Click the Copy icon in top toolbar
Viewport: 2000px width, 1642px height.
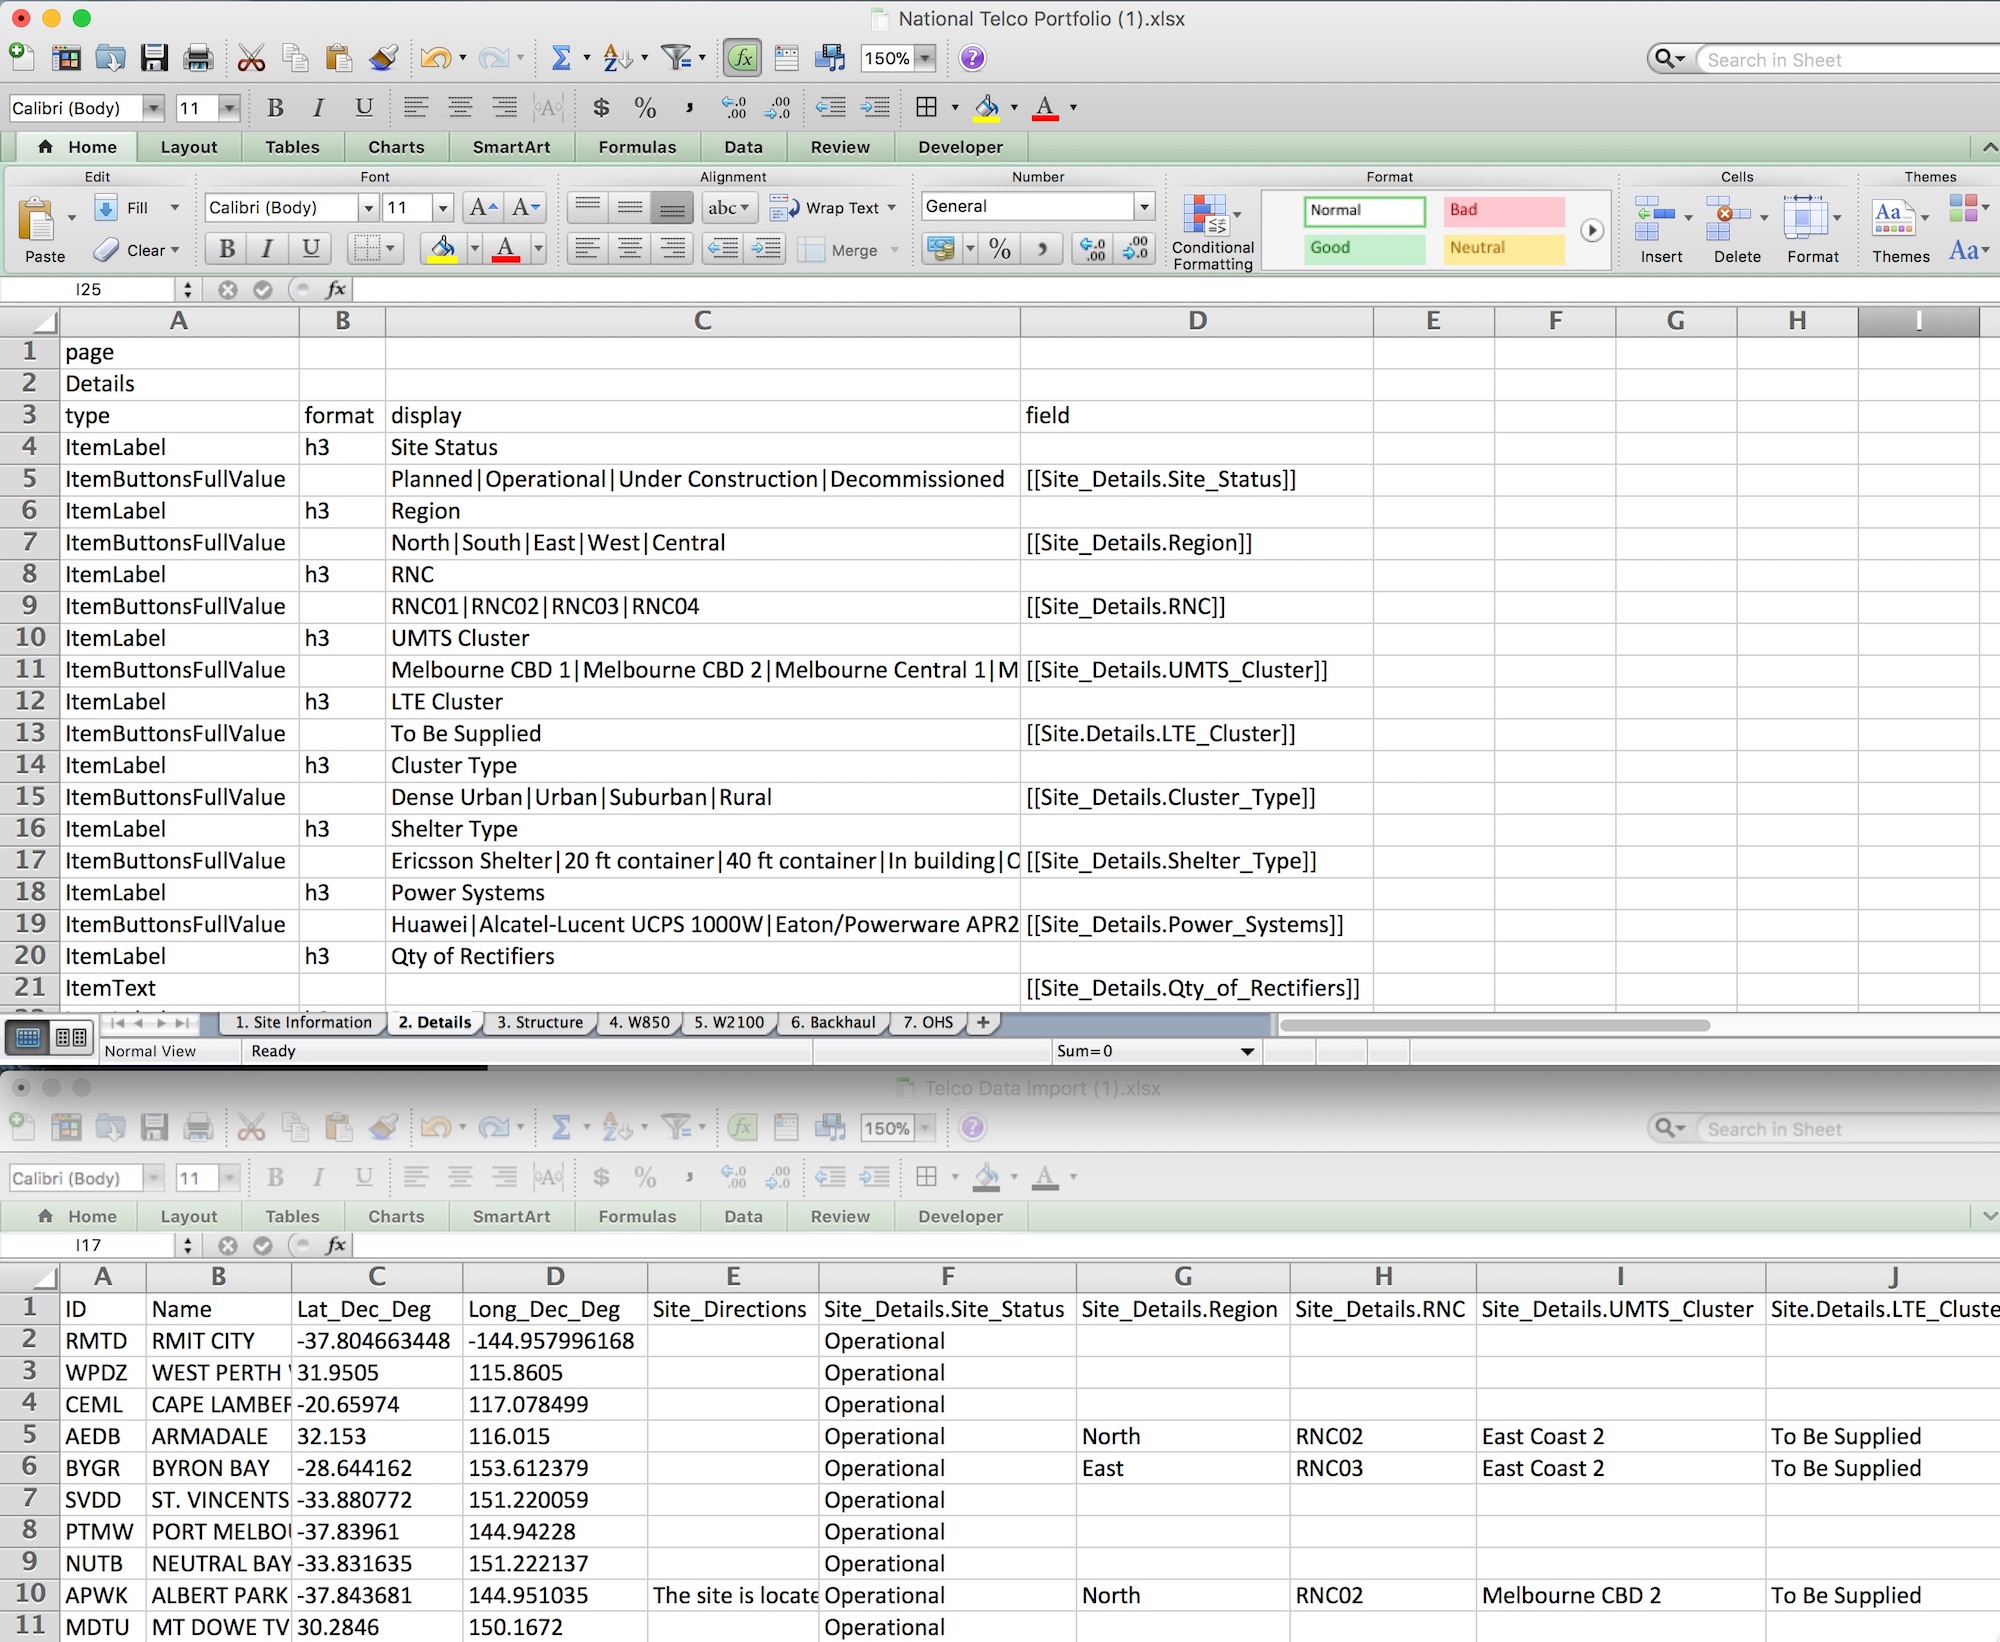coord(295,58)
